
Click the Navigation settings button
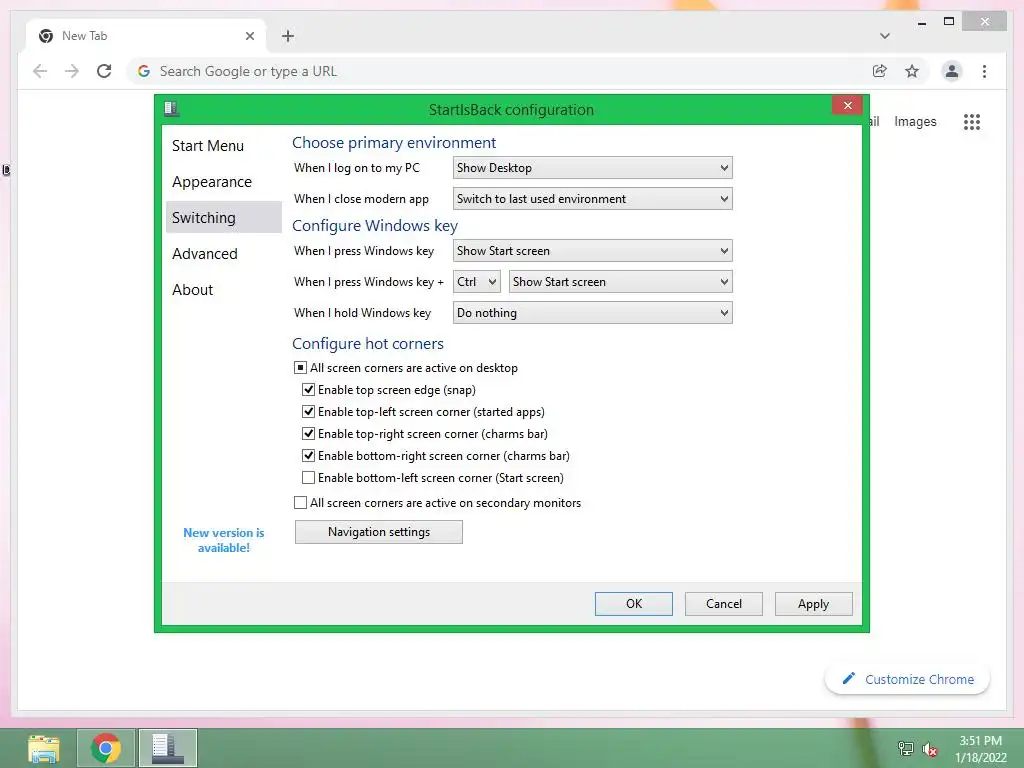[379, 532]
